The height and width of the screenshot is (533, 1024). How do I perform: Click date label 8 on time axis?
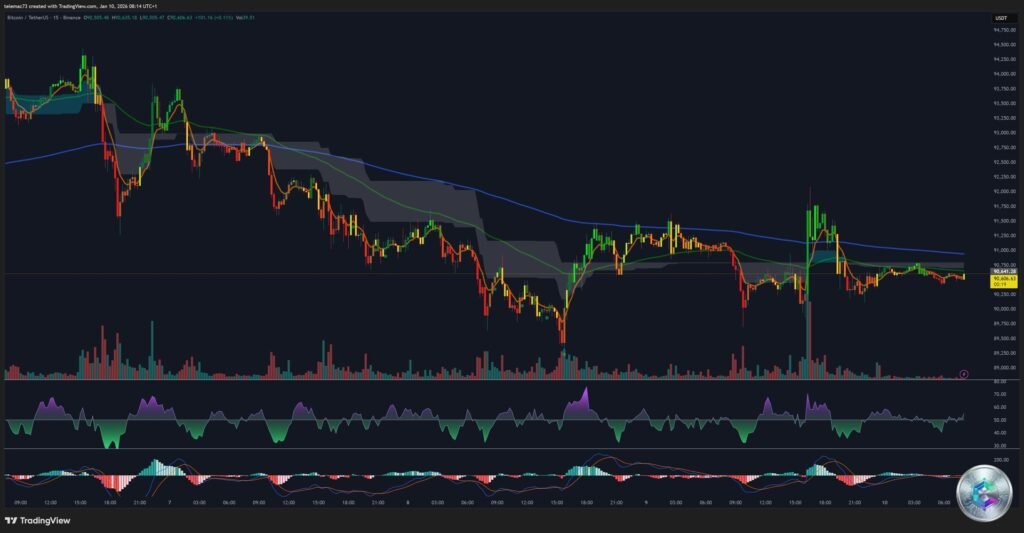tap(408, 503)
